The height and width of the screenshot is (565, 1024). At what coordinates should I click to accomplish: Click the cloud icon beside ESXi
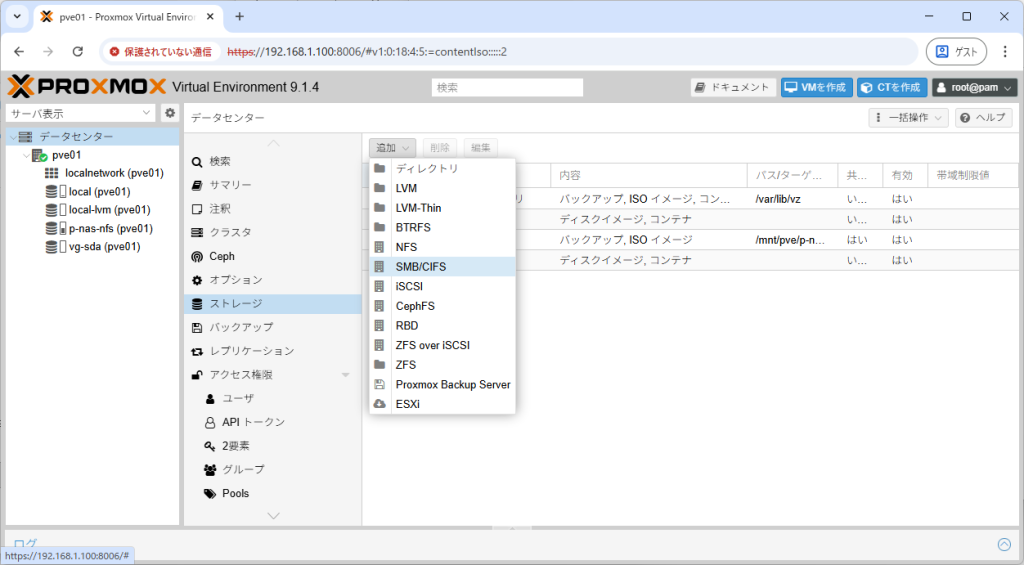click(379, 404)
